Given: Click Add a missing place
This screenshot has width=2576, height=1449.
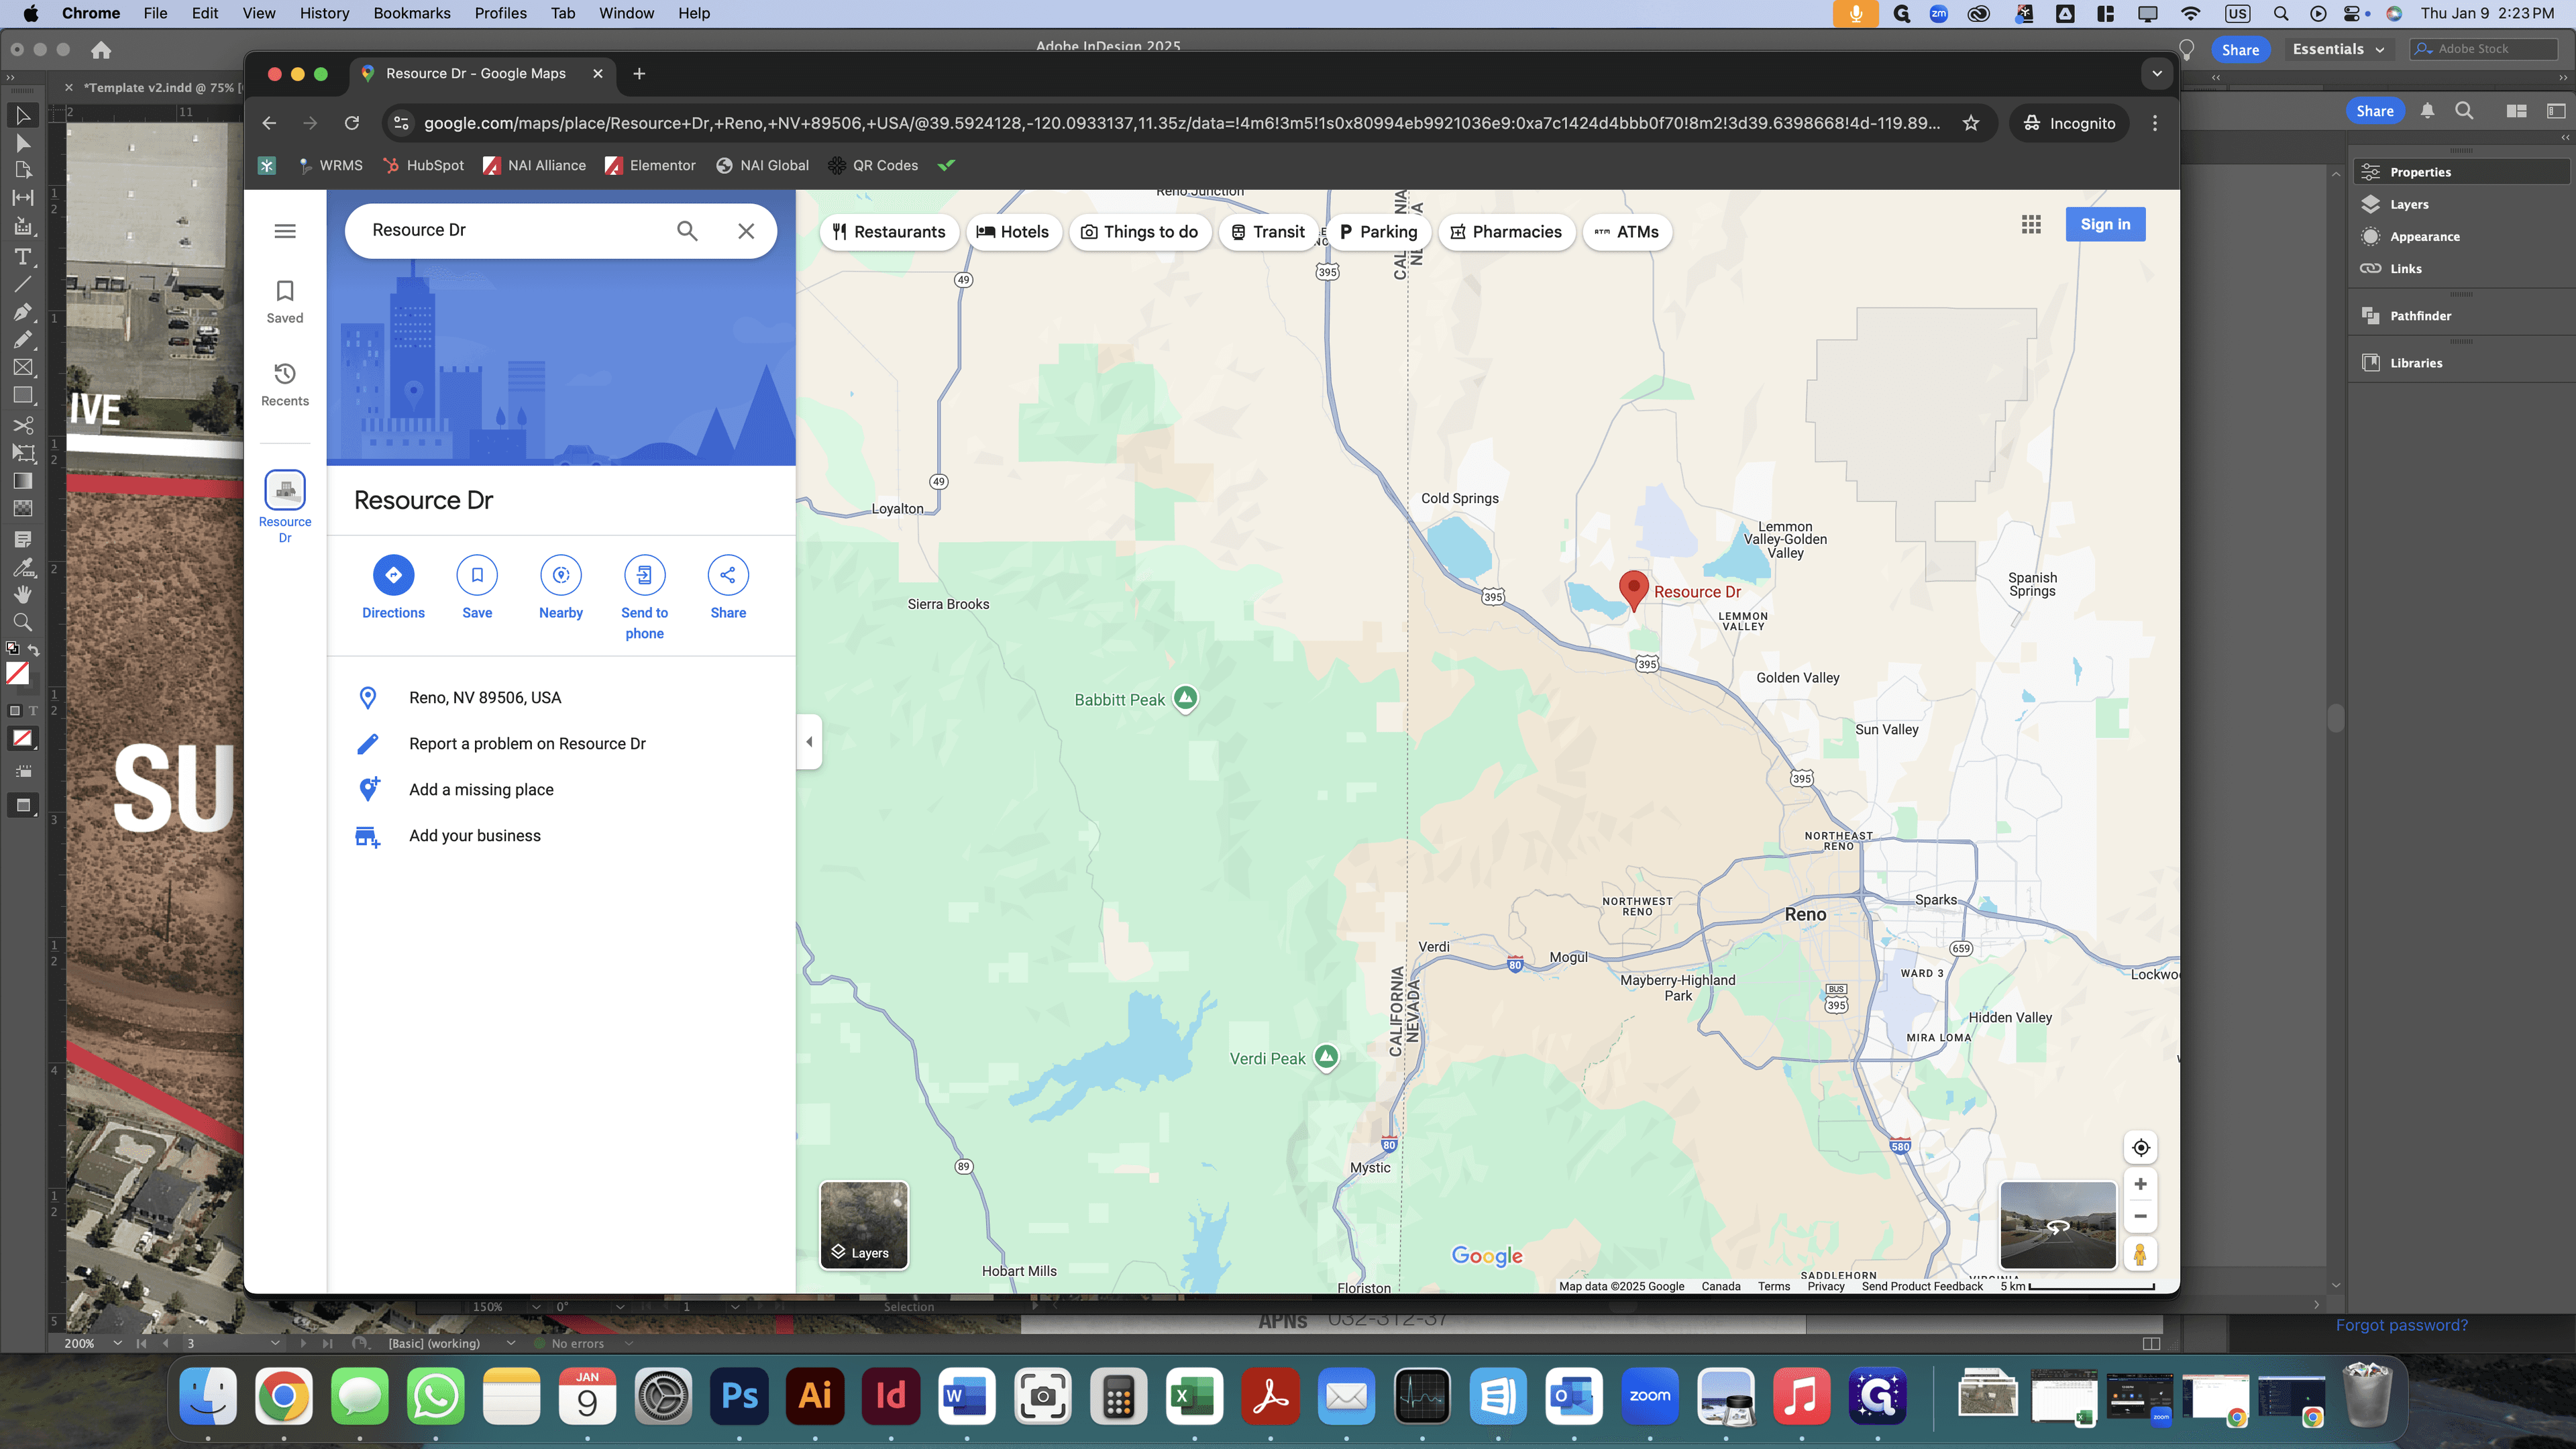Looking at the screenshot, I should coord(481,790).
